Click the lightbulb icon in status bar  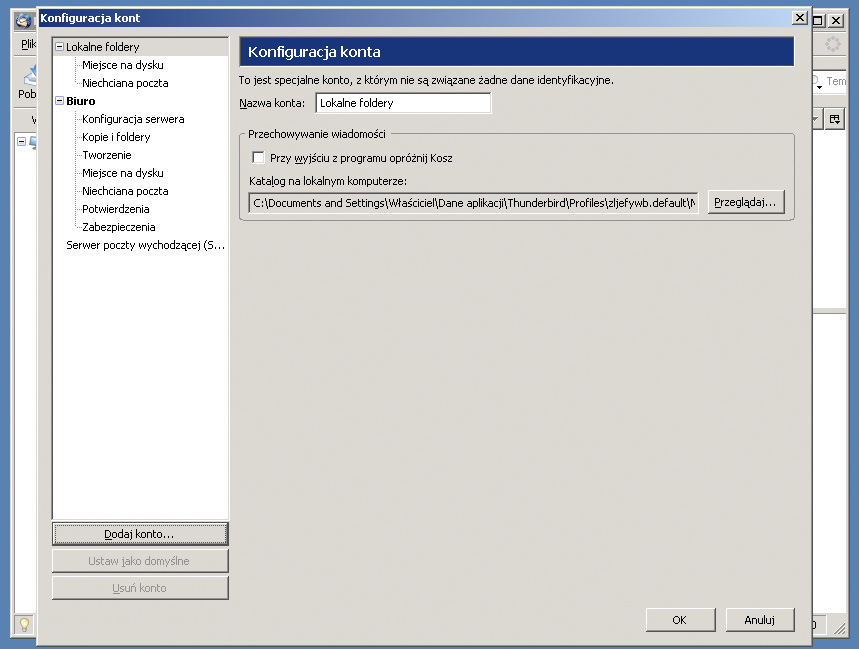pos(24,624)
